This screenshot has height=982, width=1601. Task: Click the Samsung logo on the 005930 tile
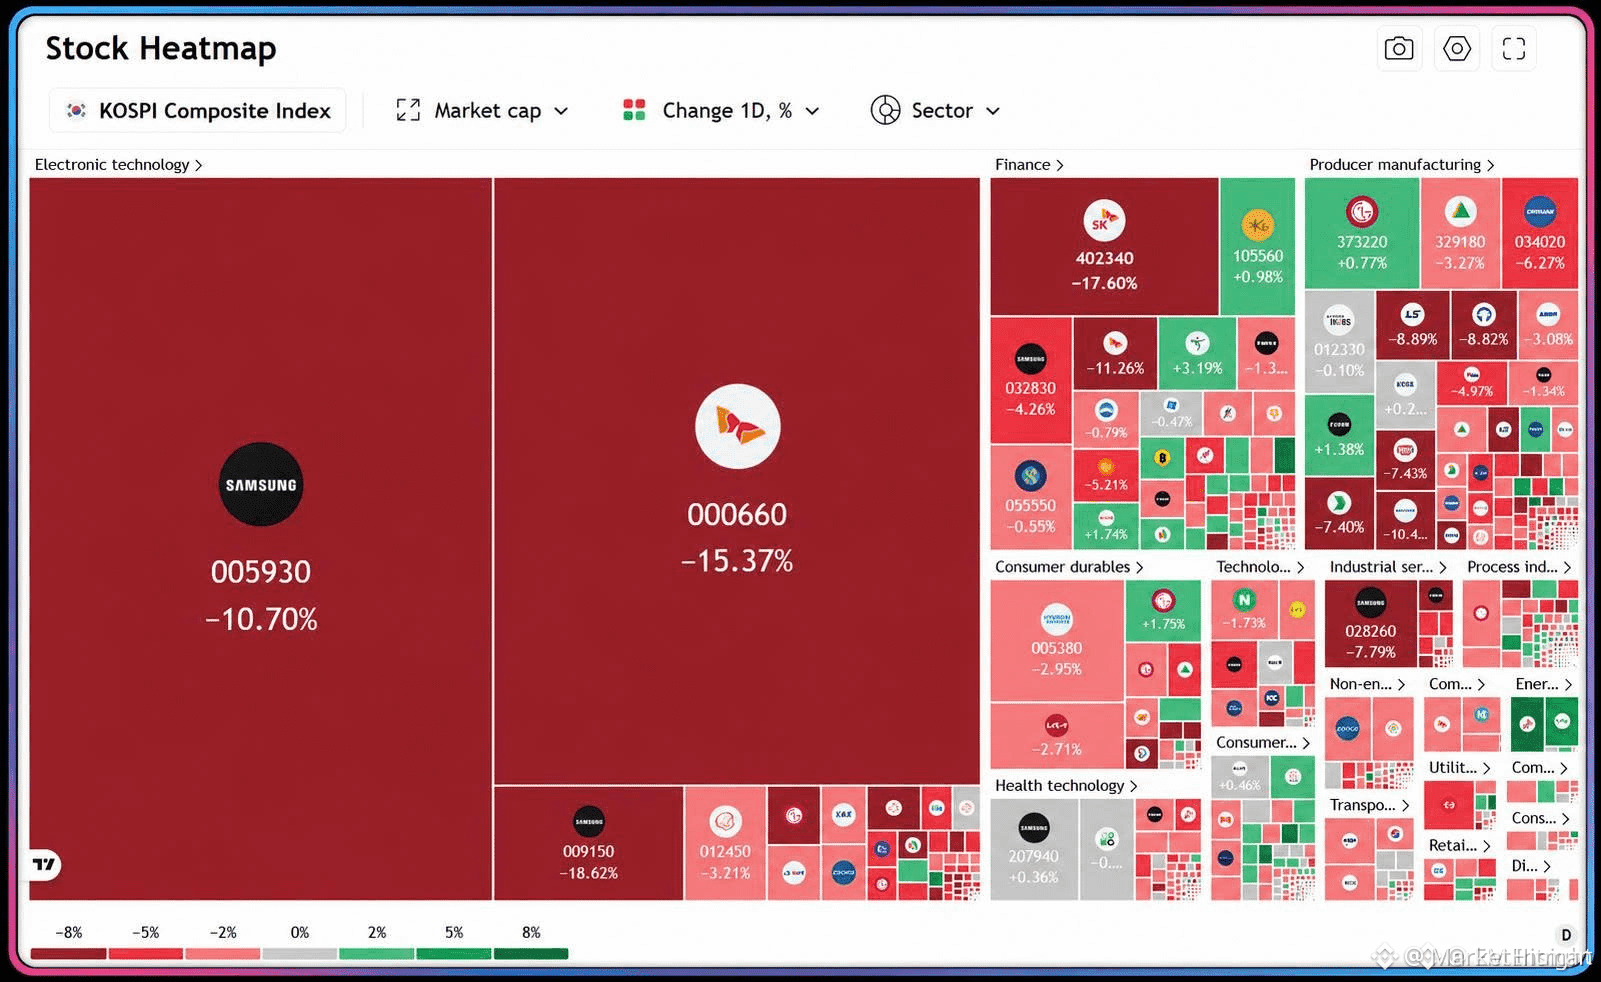pyautogui.click(x=261, y=484)
